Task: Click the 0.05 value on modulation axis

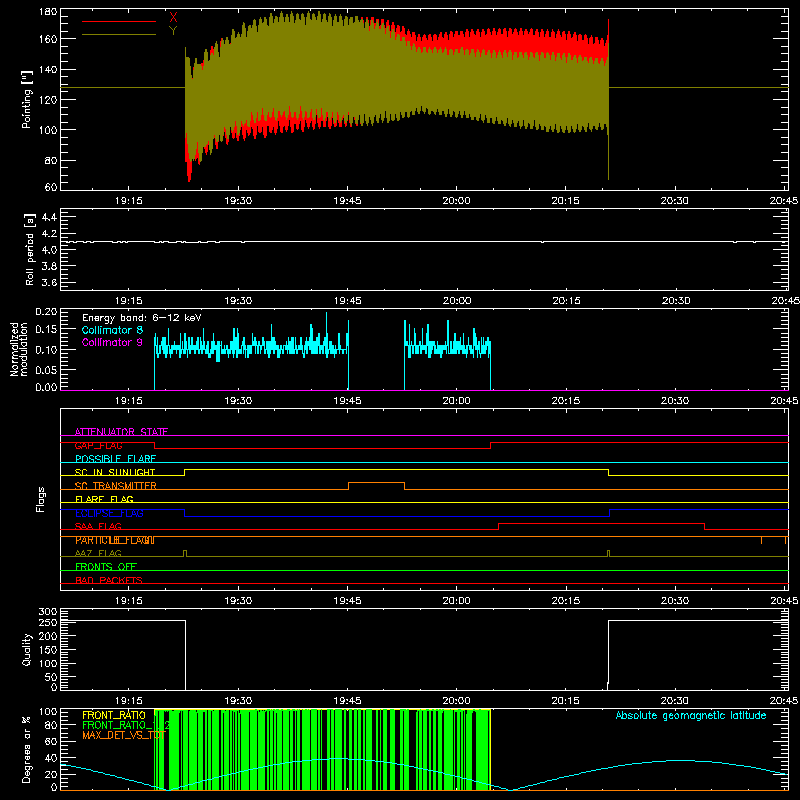Action: [x=46, y=369]
